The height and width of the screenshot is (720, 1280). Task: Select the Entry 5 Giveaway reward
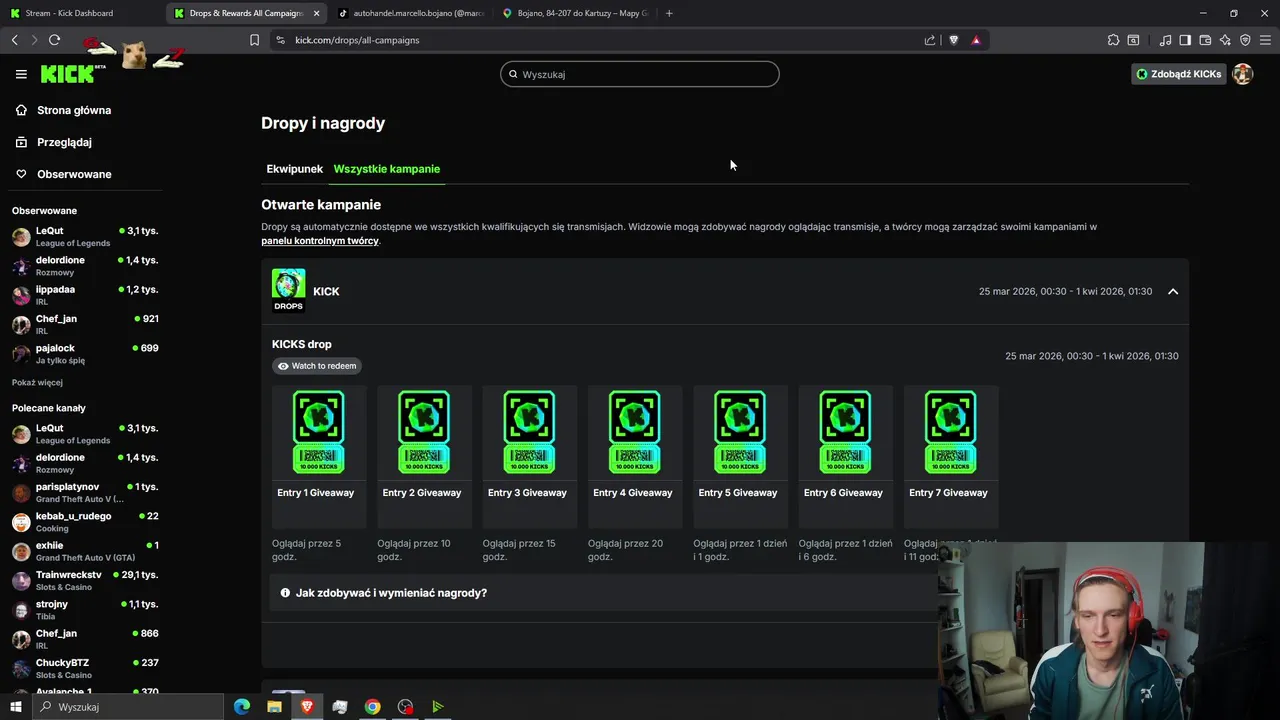[740, 457]
